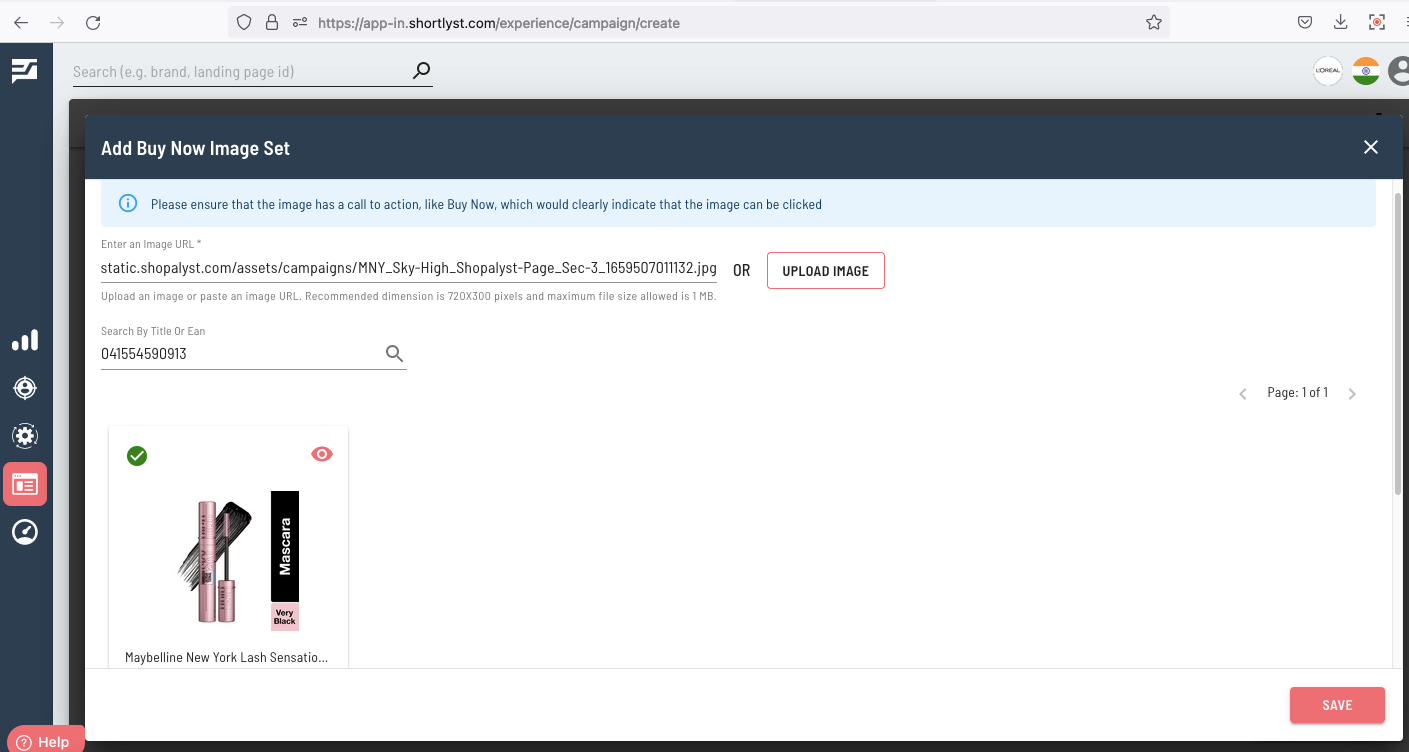Open the settings gear sidebar icon
The image size is (1409, 752).
pyautogui.click(x=25, y=436)
